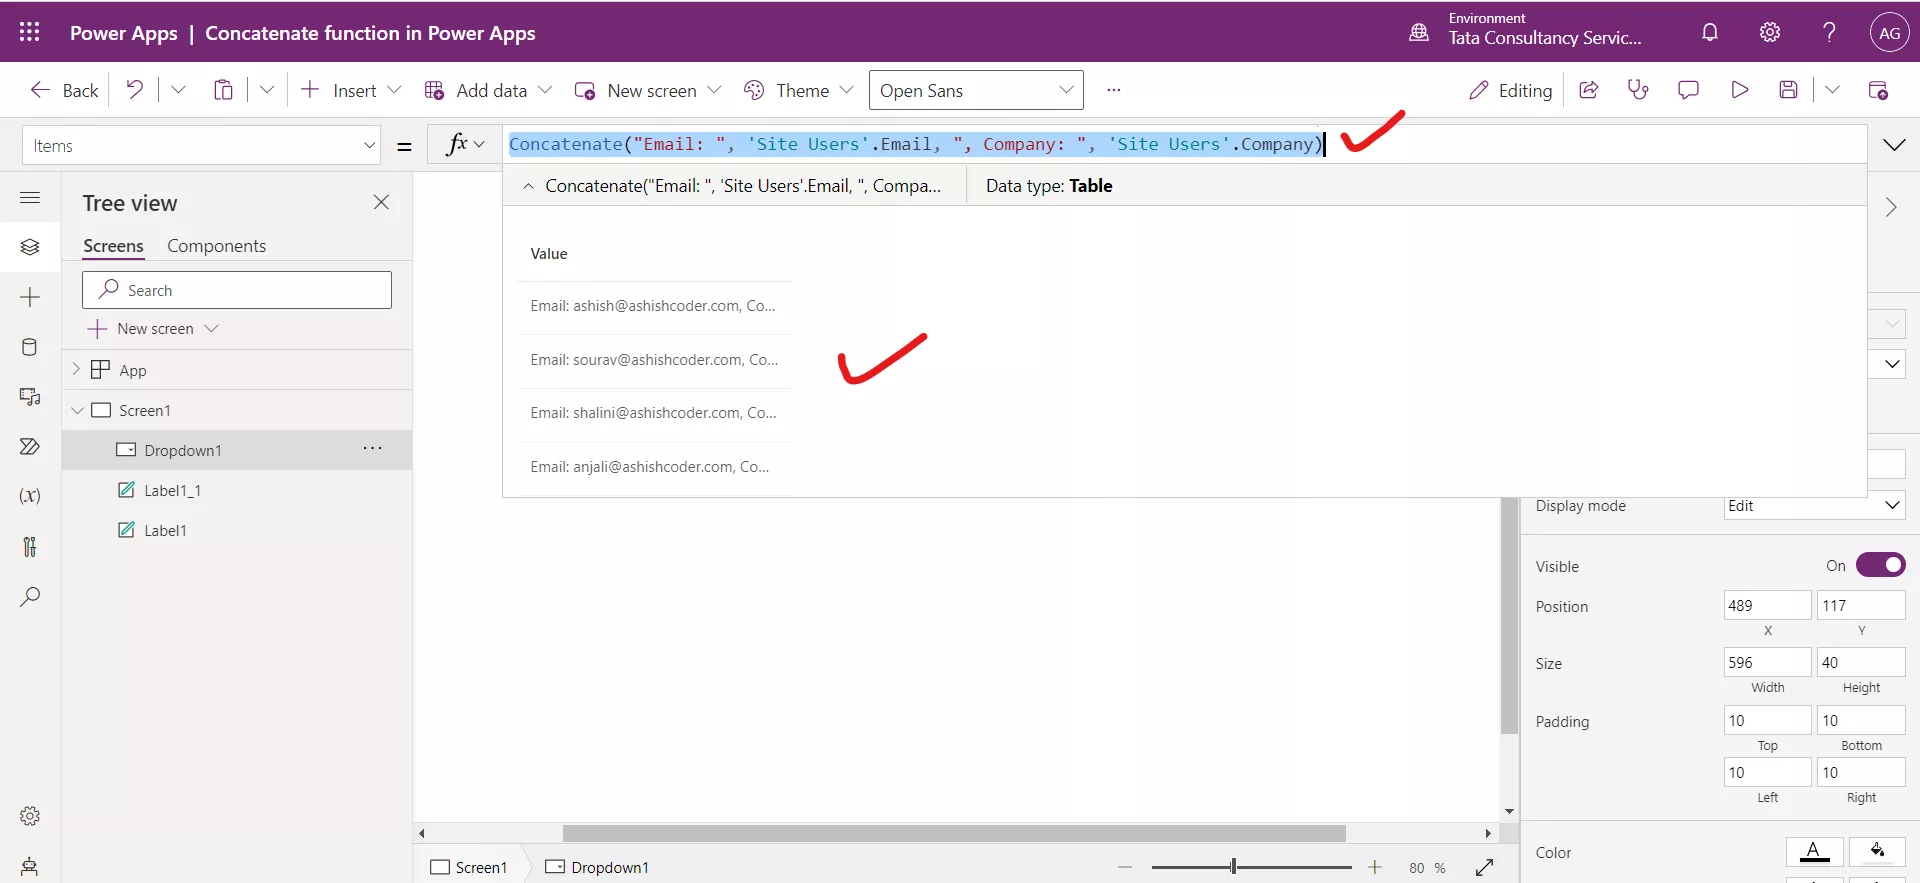Collapse the Screen1 tree node

(x=77, y=410)
